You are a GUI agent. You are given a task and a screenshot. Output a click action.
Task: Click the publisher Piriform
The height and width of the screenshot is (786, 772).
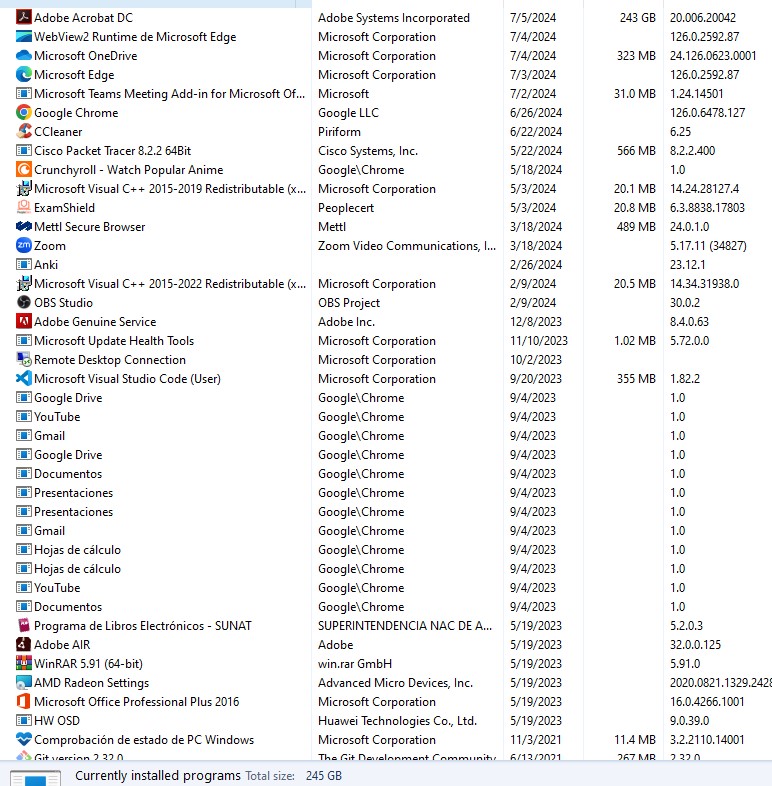tap(339, 132)
